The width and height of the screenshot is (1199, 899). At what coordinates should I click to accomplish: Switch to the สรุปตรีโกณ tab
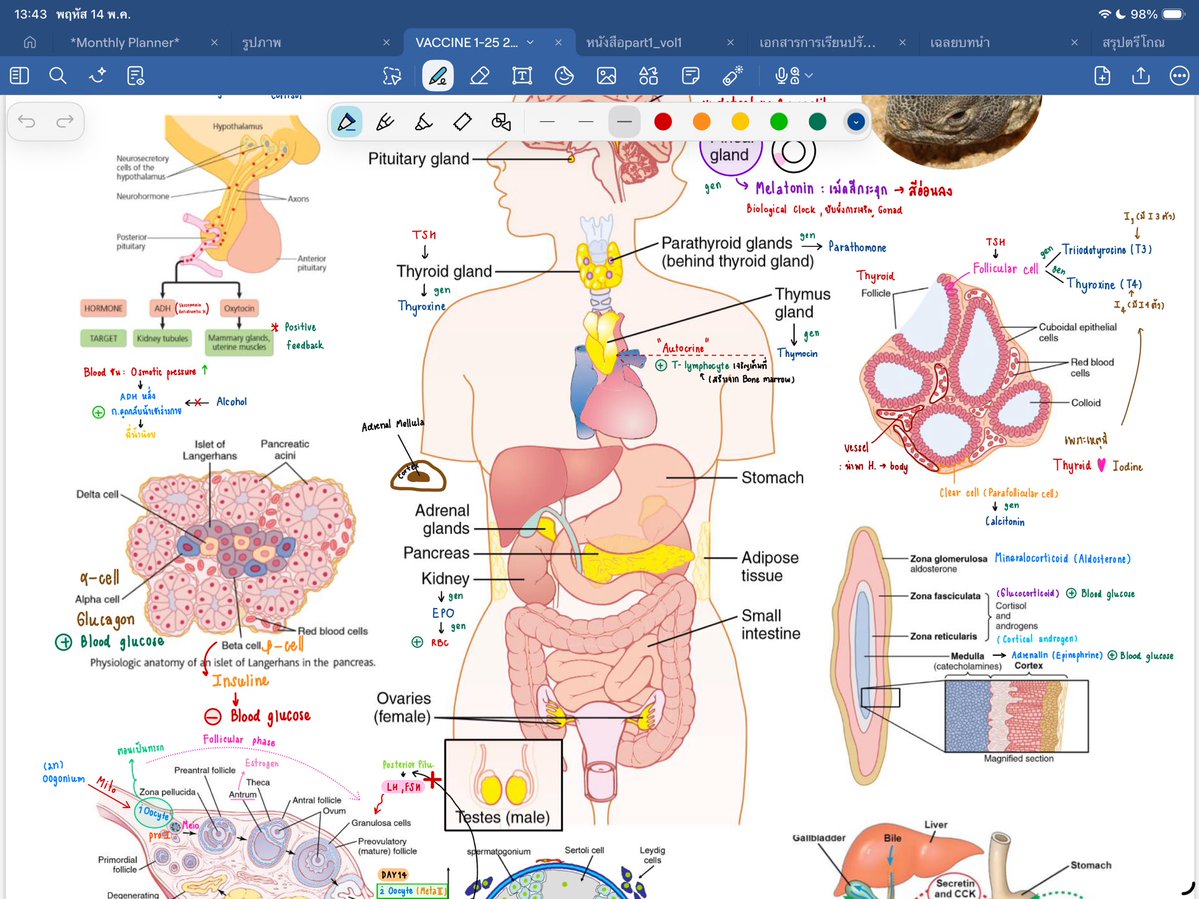click(1133, 43)
